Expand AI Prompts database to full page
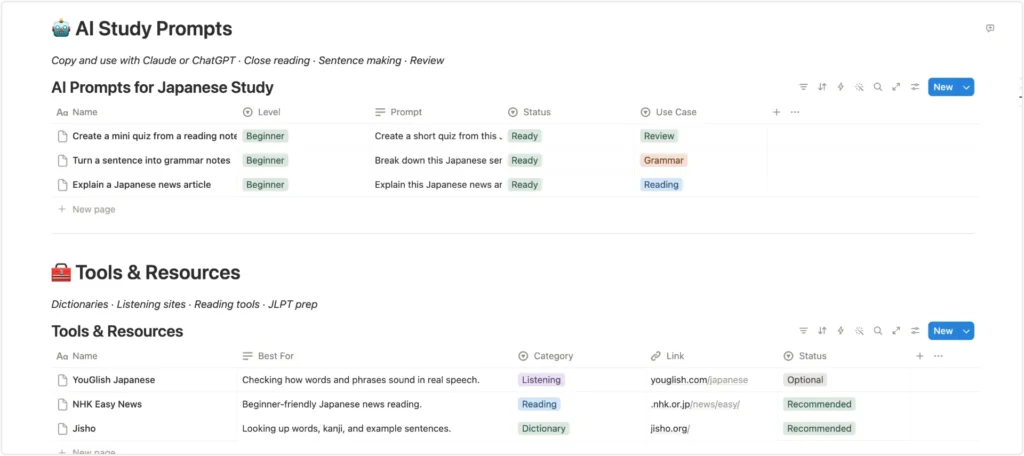 [897, 87]
